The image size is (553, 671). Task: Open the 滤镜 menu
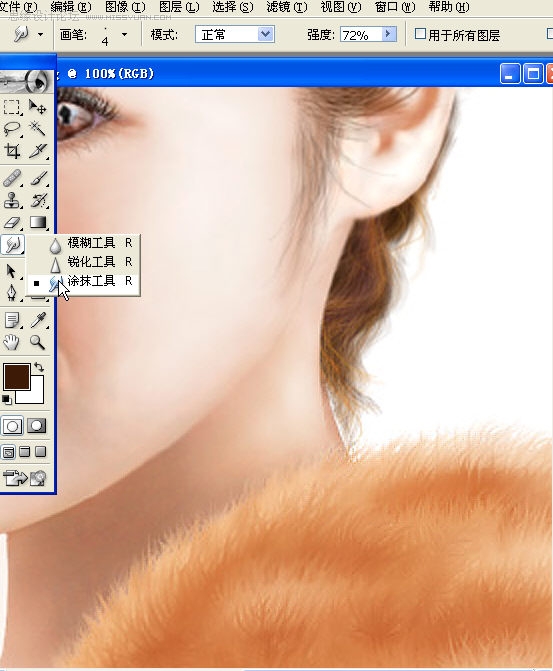pyautogui.click(x=287, y=7)
